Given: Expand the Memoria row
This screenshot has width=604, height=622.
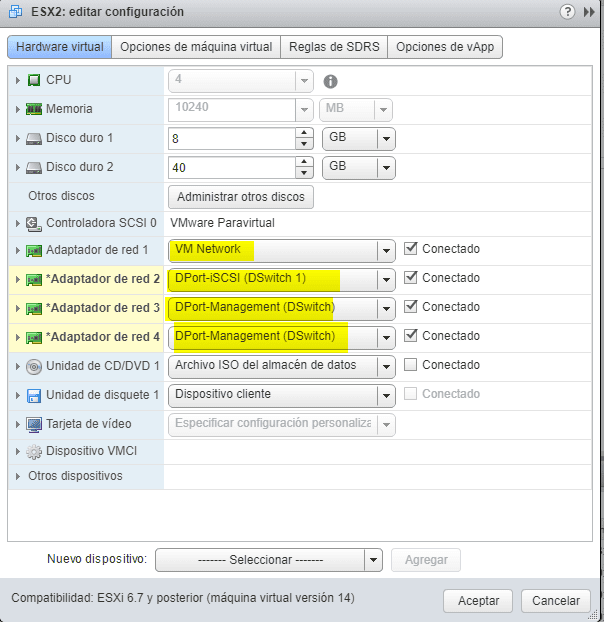Looking at the screenshot, I should point(17,109).
